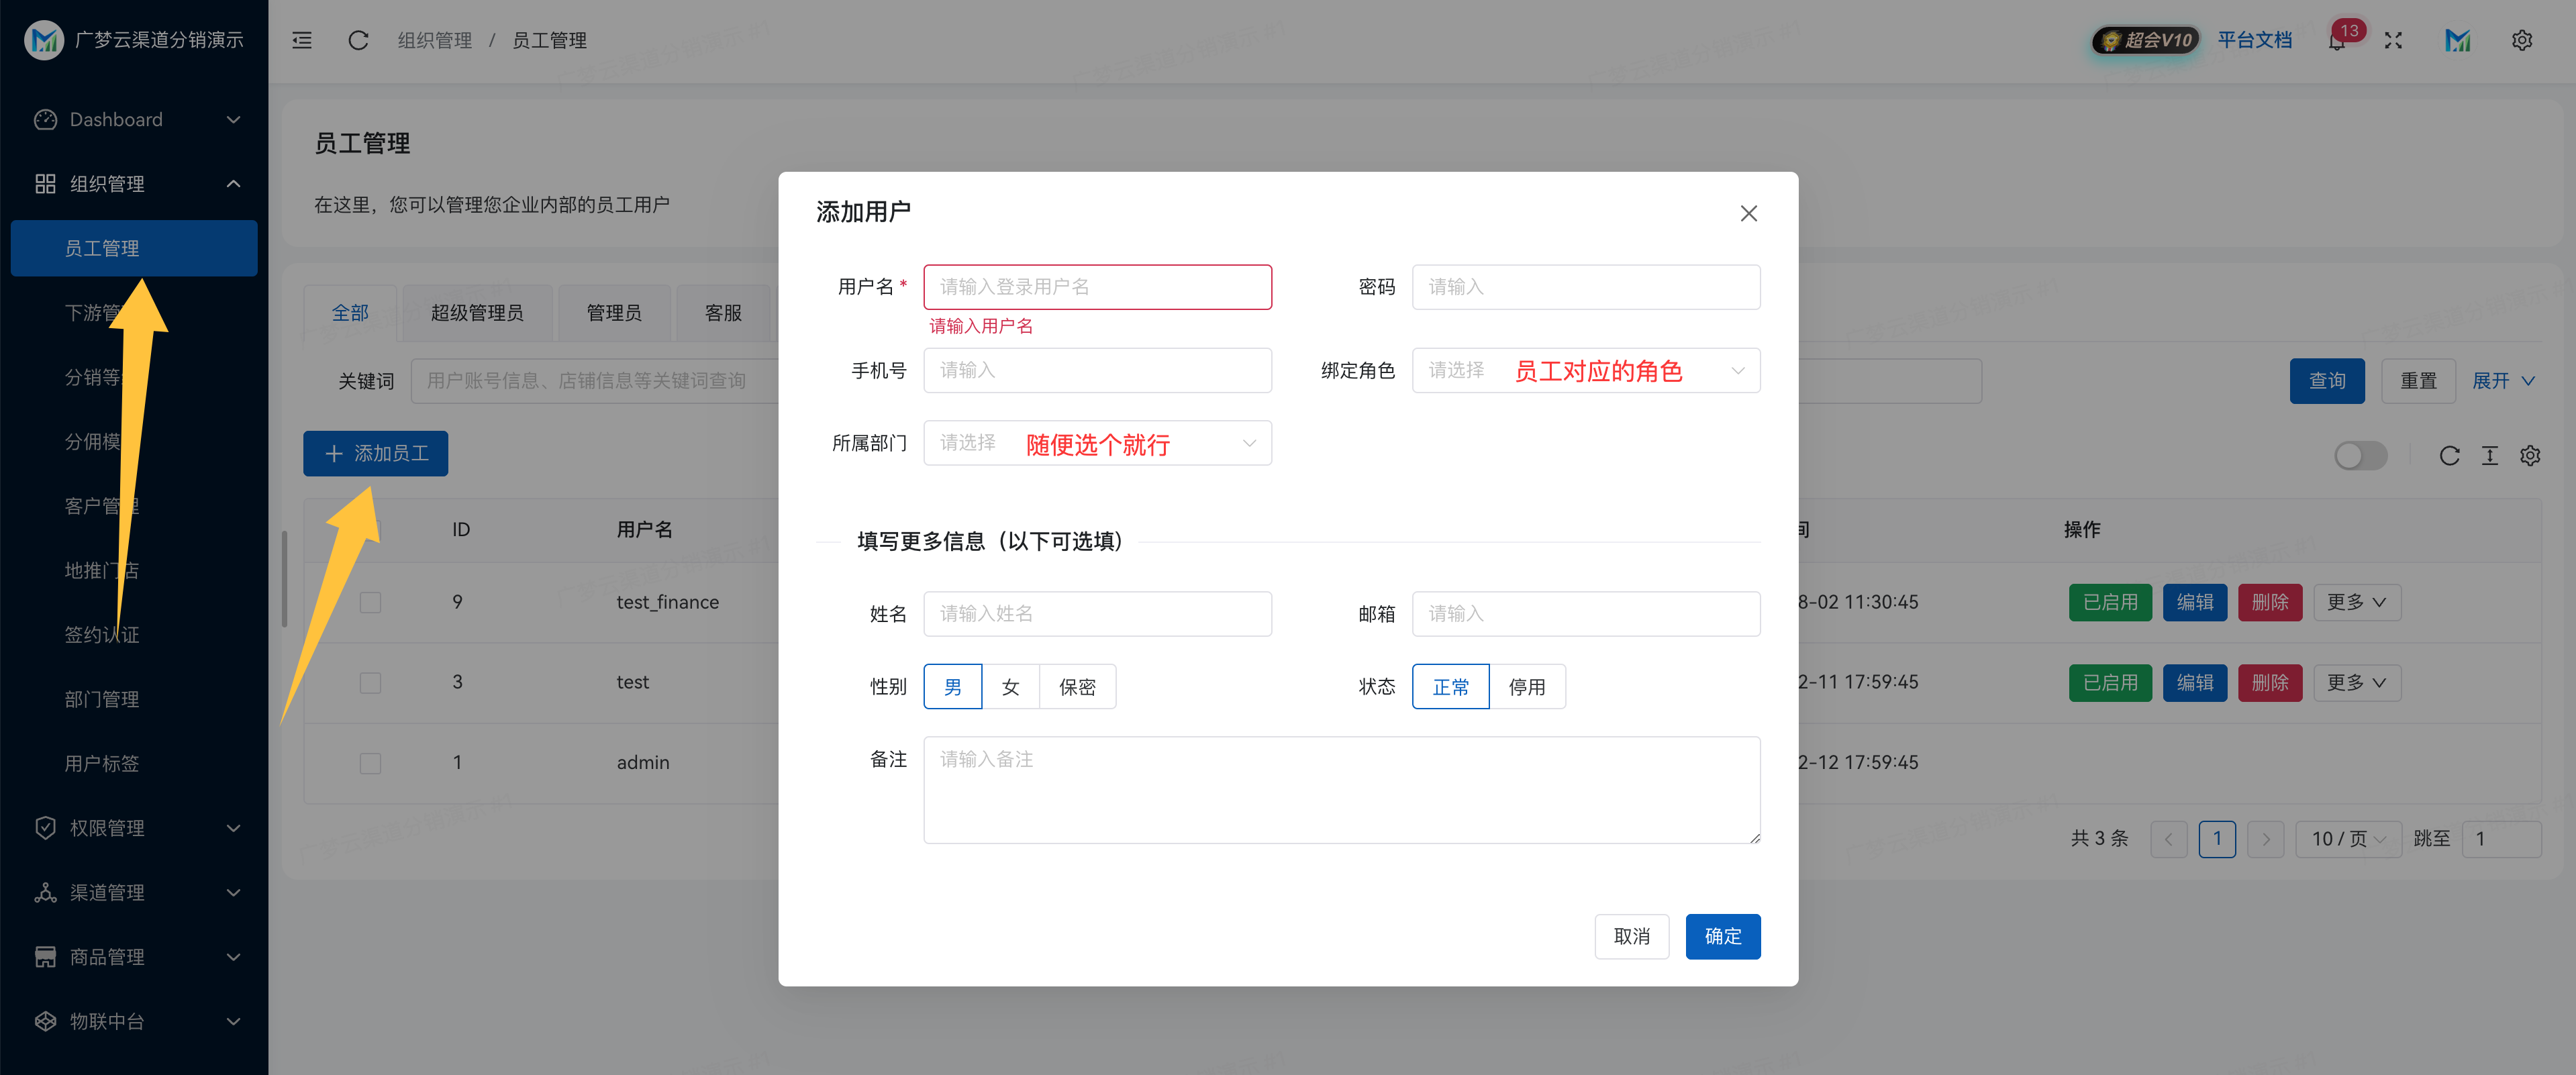Click the 用户名 input field
This screenshot has height=1075, width=2576.
tap(1097, 287)
